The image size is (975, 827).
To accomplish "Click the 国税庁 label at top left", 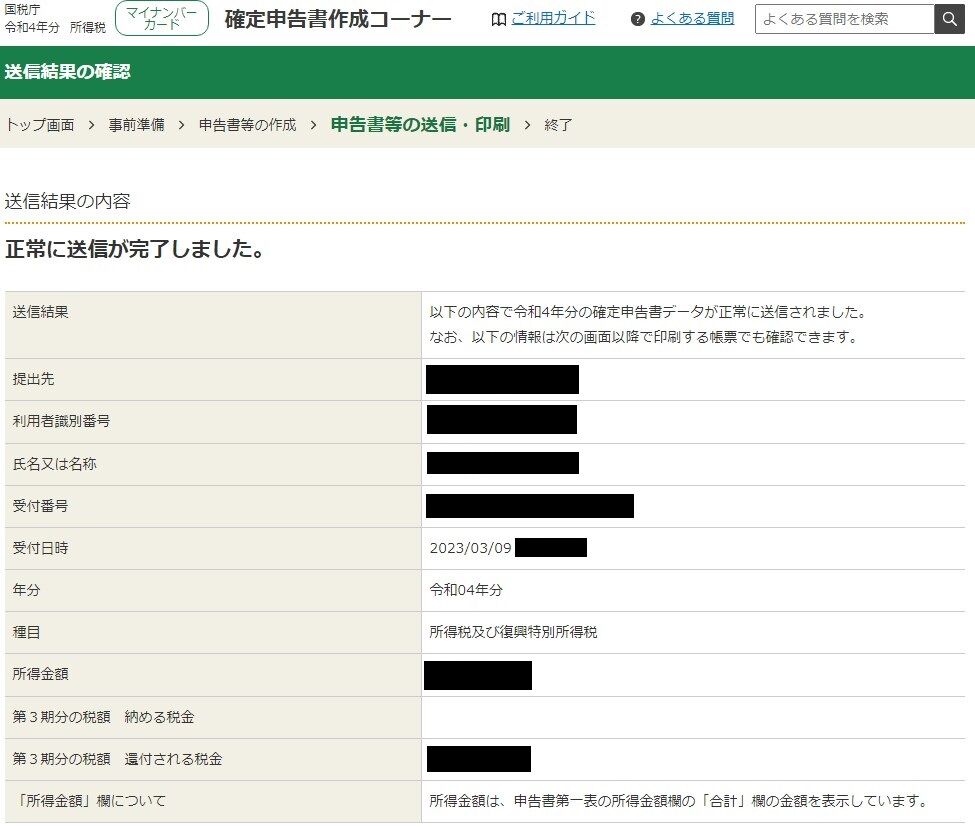I will pyautogui.click(x=22, y=9).
